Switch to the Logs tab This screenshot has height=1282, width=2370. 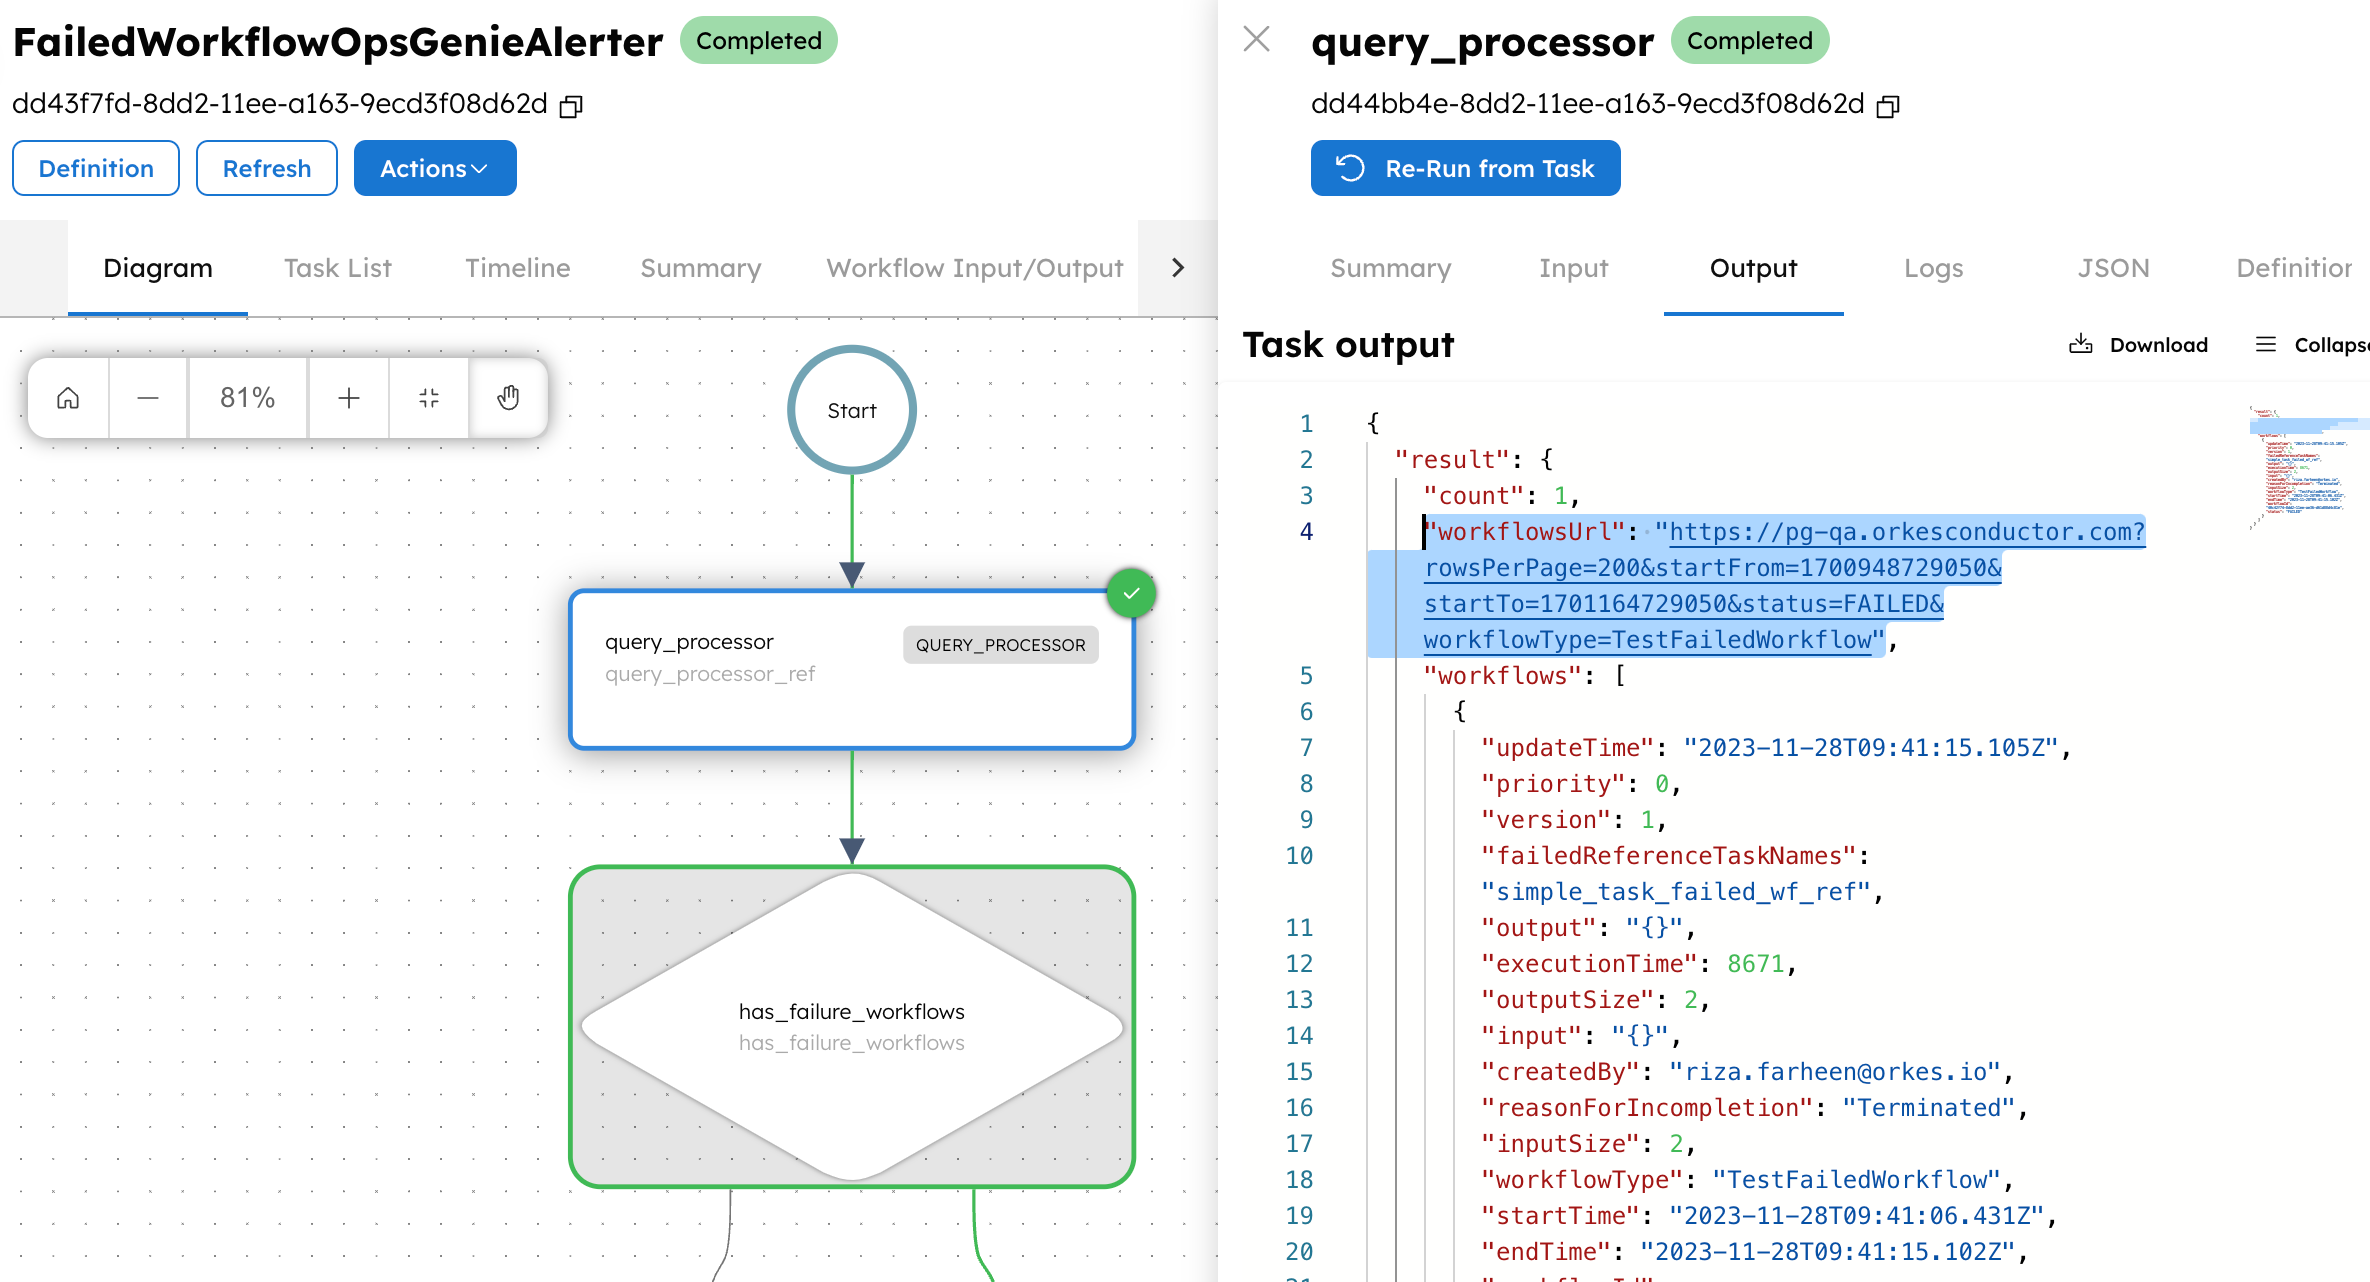coord(1932,268)
